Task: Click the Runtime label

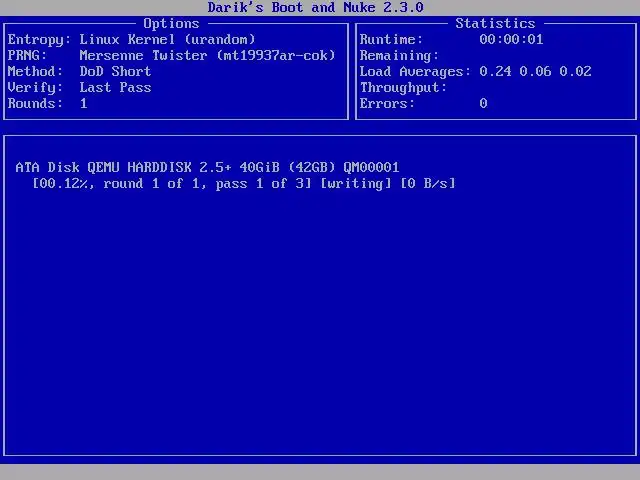Action: click(x=391, y=40)
